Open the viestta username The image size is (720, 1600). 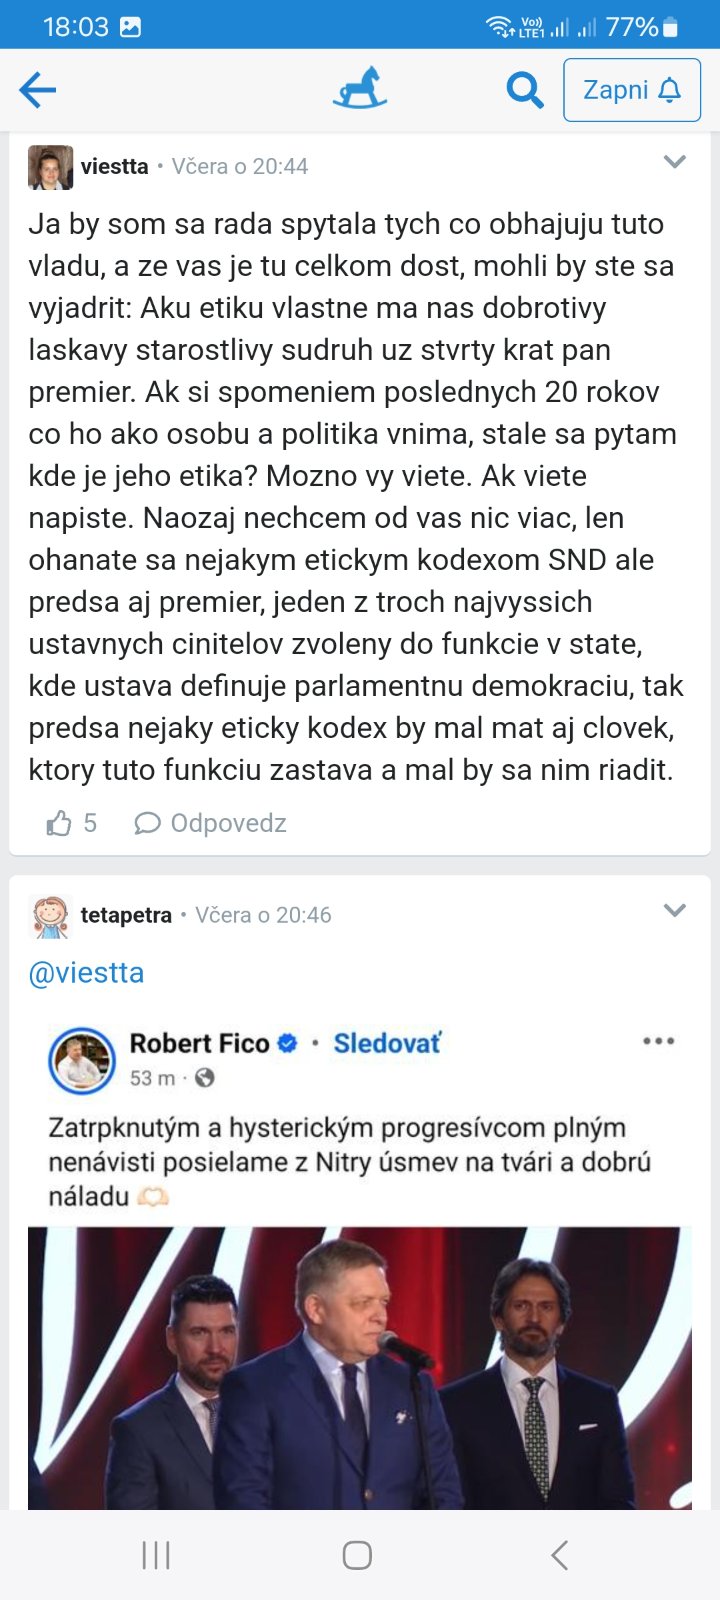(115, 167)
